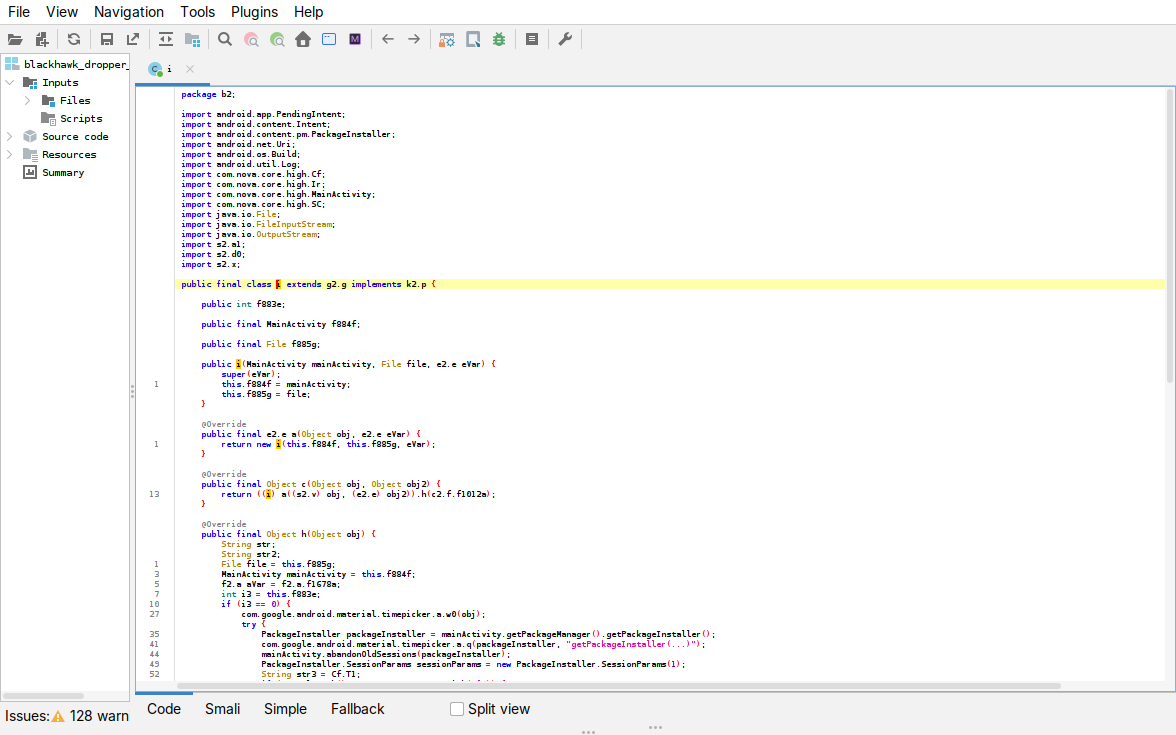This screenshot has height=735, width=1176.
Task: Click line number 13 in gutter
Action: point(154,494)
